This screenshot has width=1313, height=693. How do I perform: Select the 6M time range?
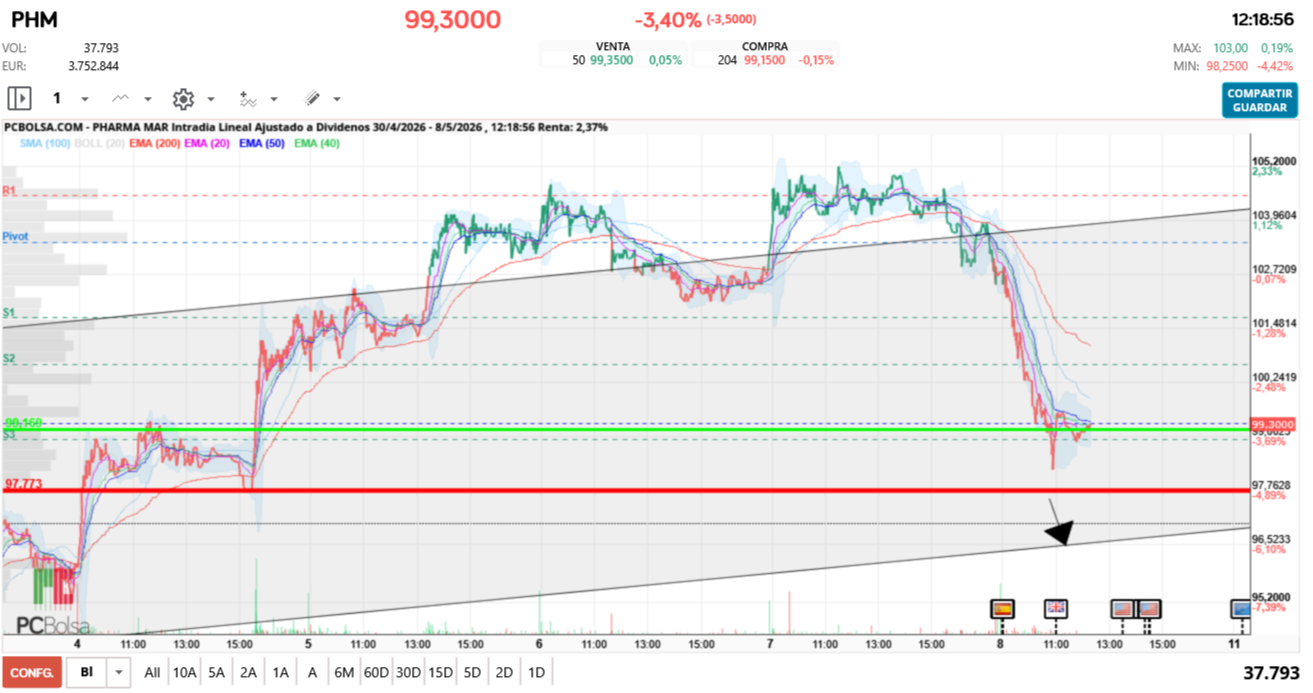coord(344,673)
